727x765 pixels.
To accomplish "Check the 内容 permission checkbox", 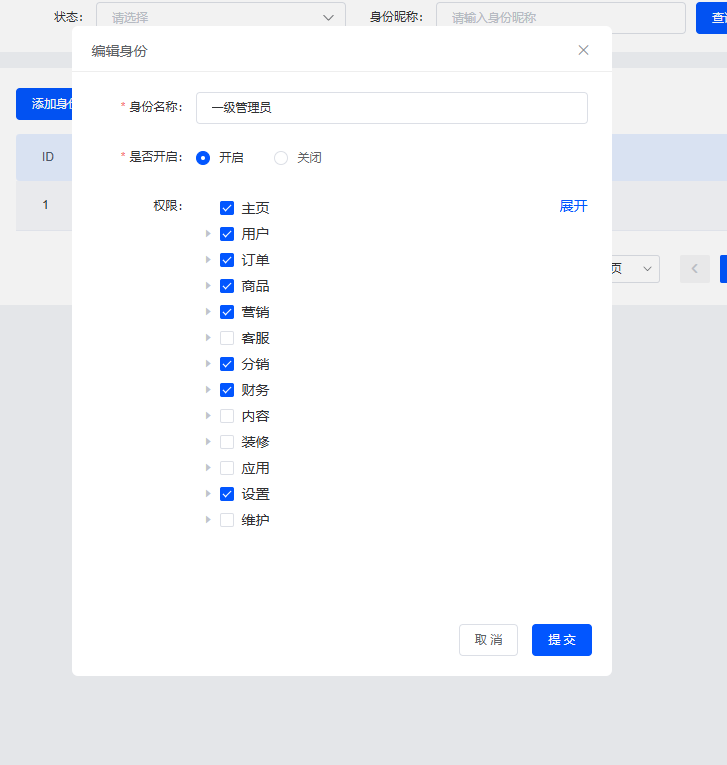I will [227, 416].
